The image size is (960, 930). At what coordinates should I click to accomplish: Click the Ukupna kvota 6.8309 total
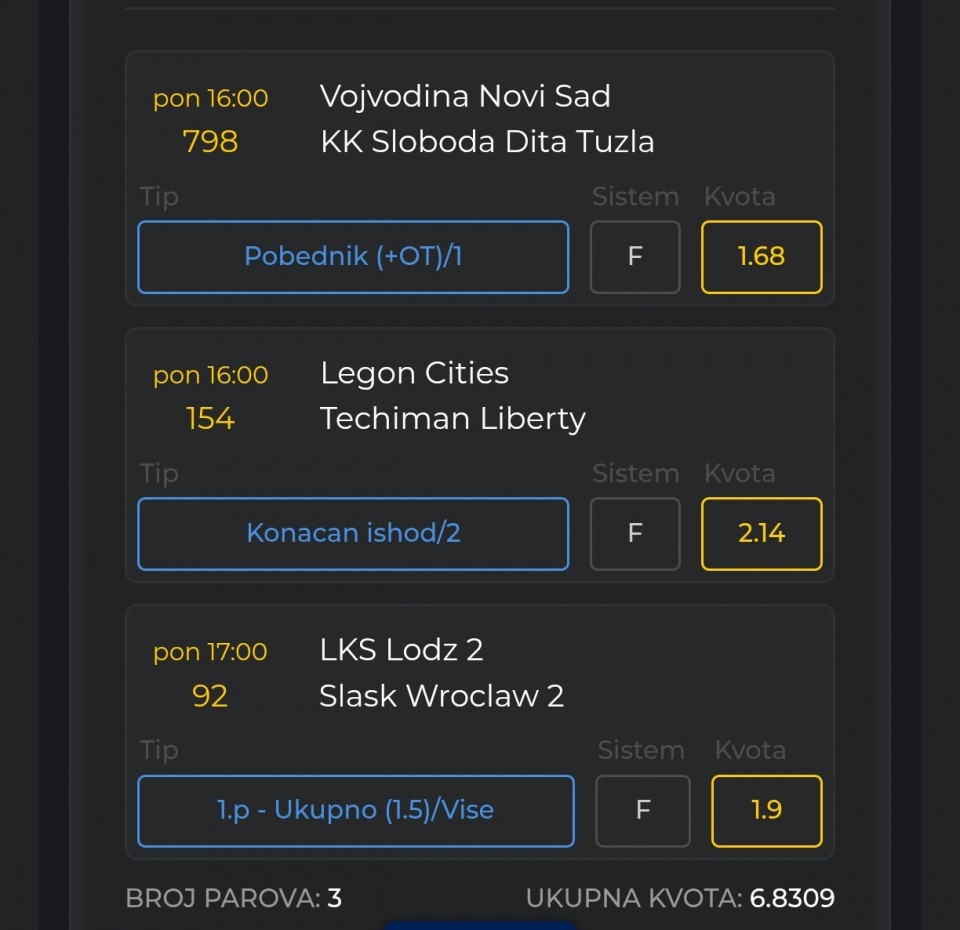pos(680,898)
